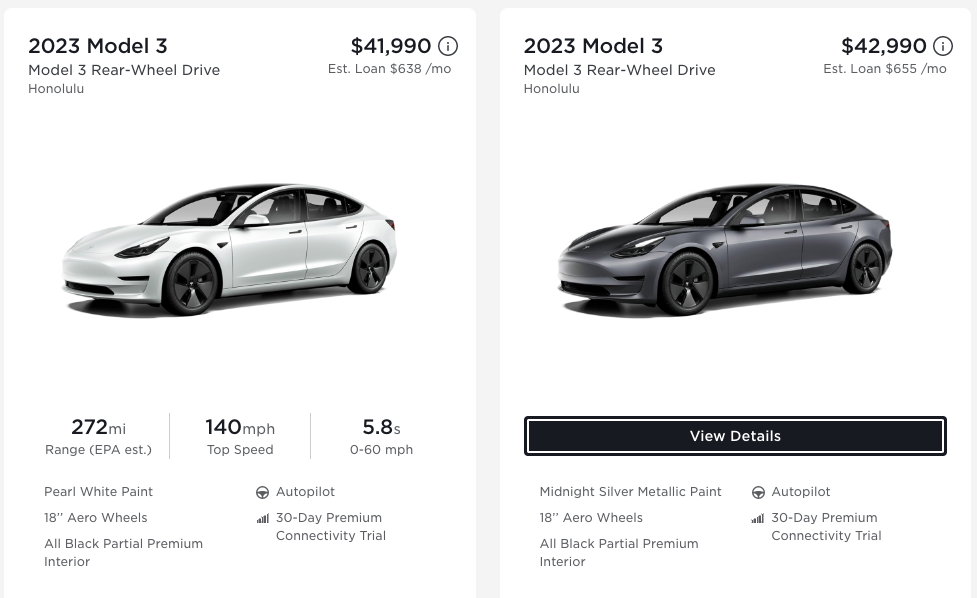Click the Est. Loan $655 /mo text

[x=884, y=69]
